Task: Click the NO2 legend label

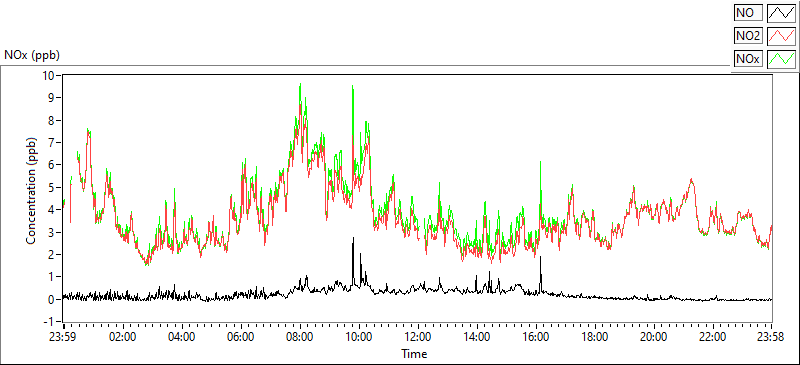Action: coord(748,36)
